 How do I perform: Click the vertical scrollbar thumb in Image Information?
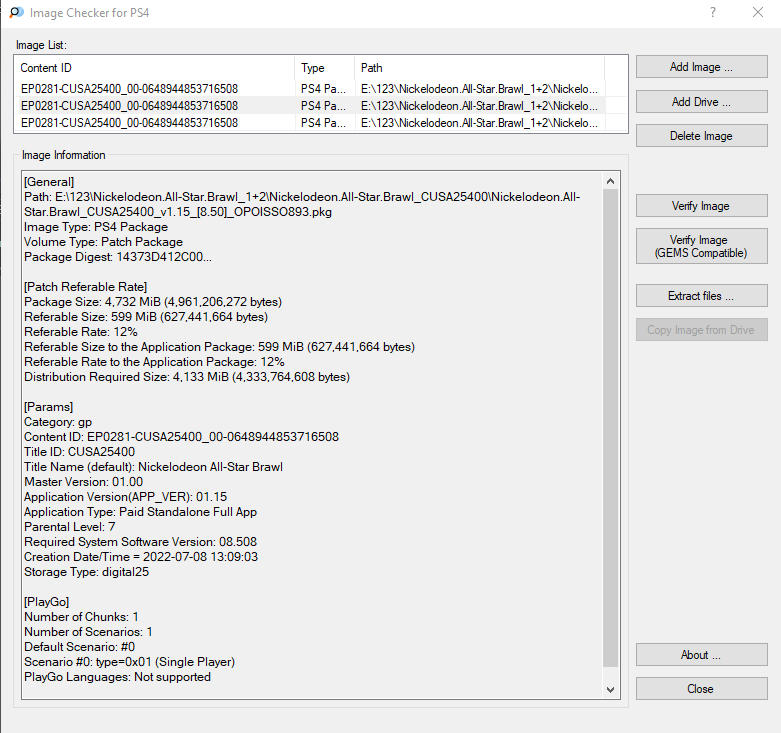click(611, 427)
